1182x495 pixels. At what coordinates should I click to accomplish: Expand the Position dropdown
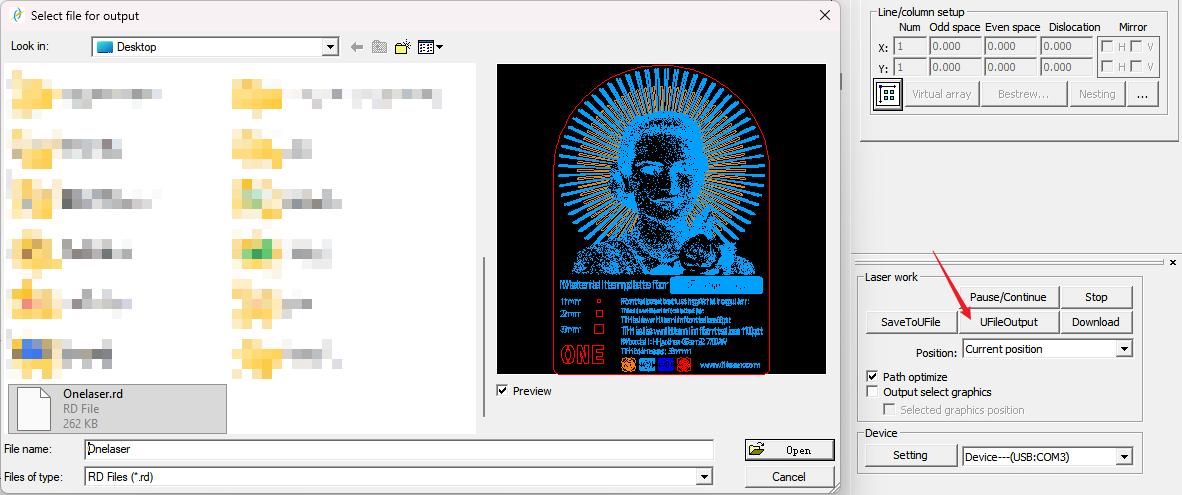(1124, 349)
